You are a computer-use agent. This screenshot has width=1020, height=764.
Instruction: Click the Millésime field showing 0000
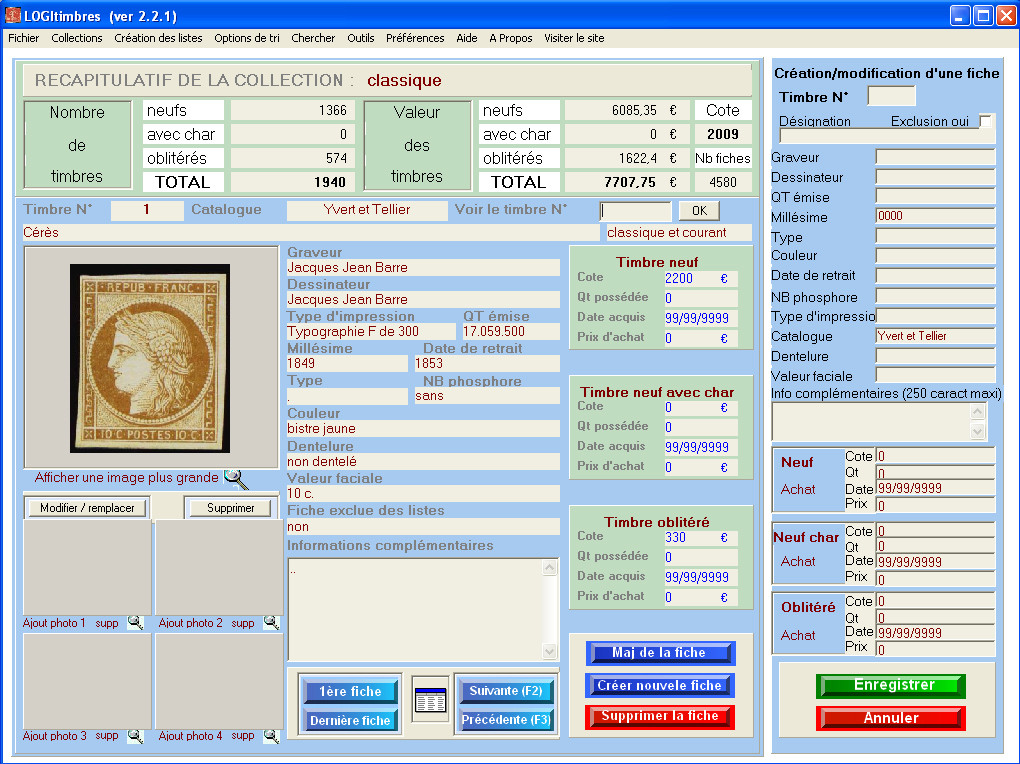[935, 216]
